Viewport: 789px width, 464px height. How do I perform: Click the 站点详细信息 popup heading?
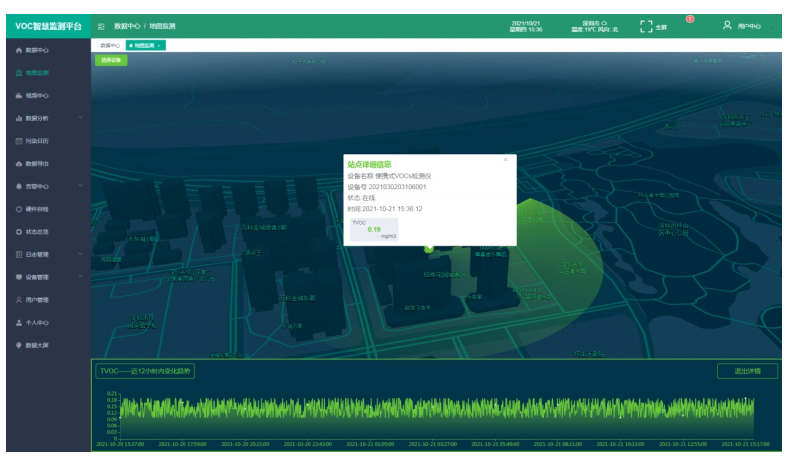point(369,165)
